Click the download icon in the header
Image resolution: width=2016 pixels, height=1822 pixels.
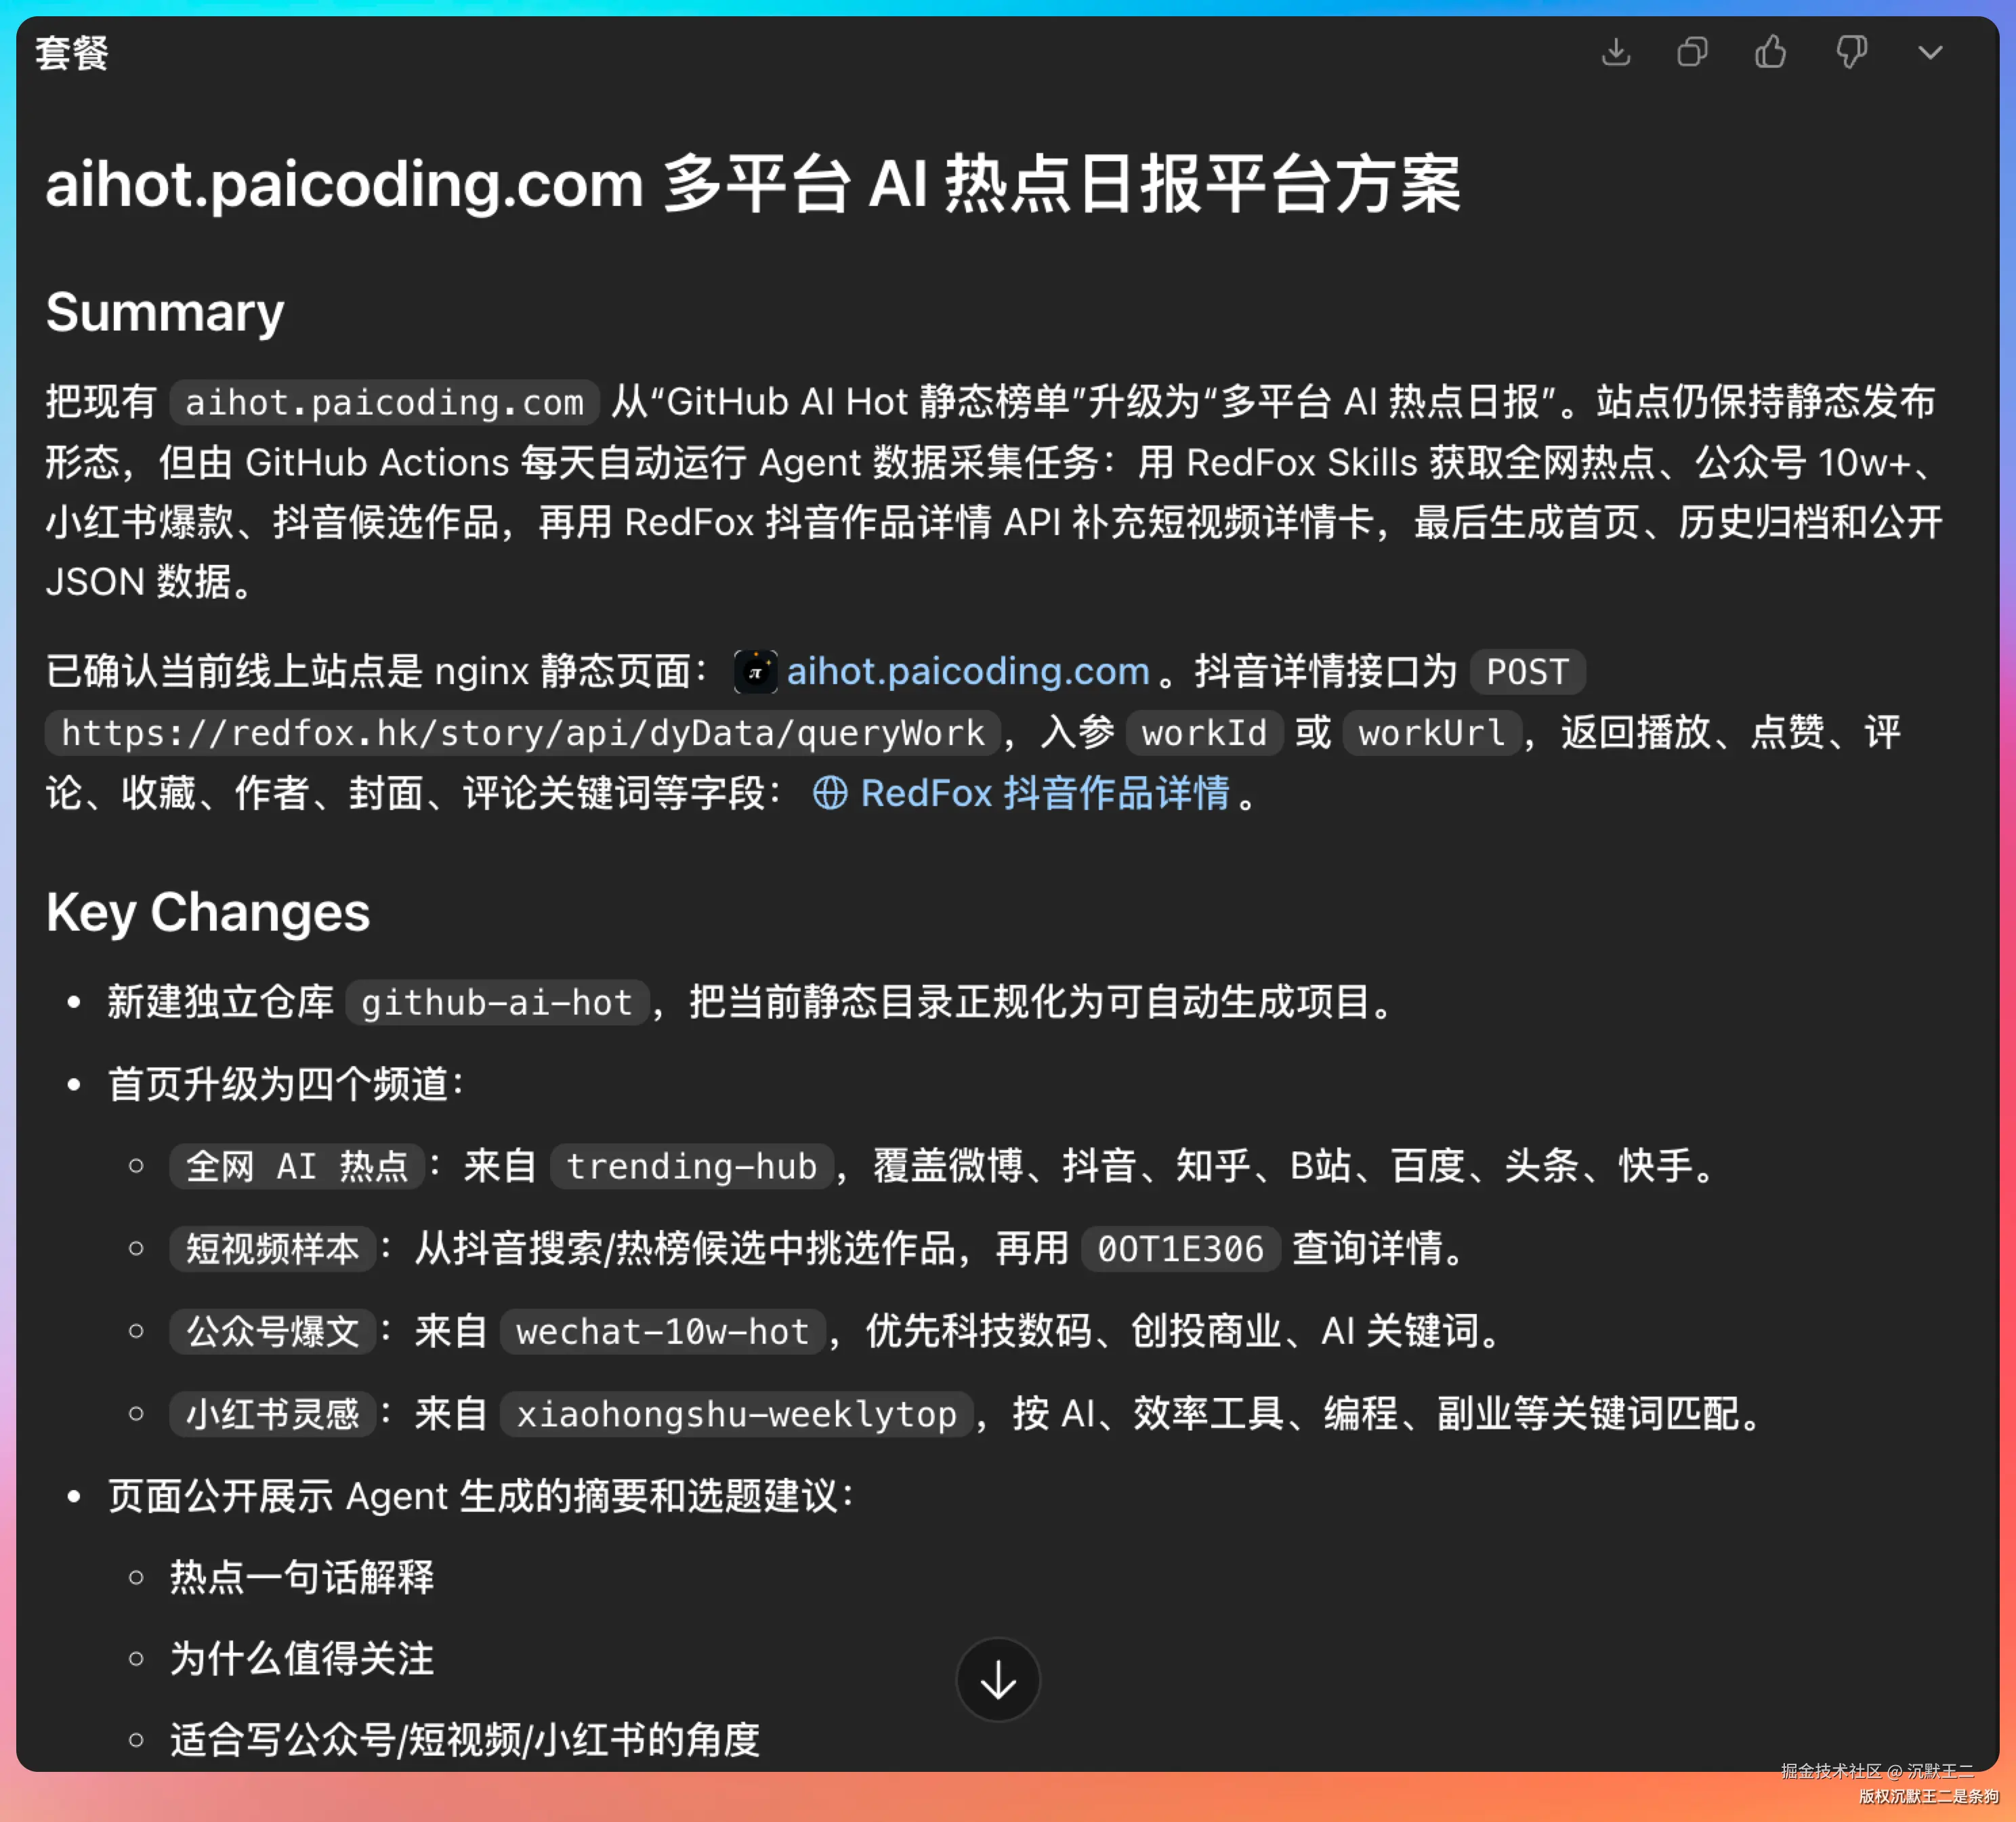[x=1616, y=52]
